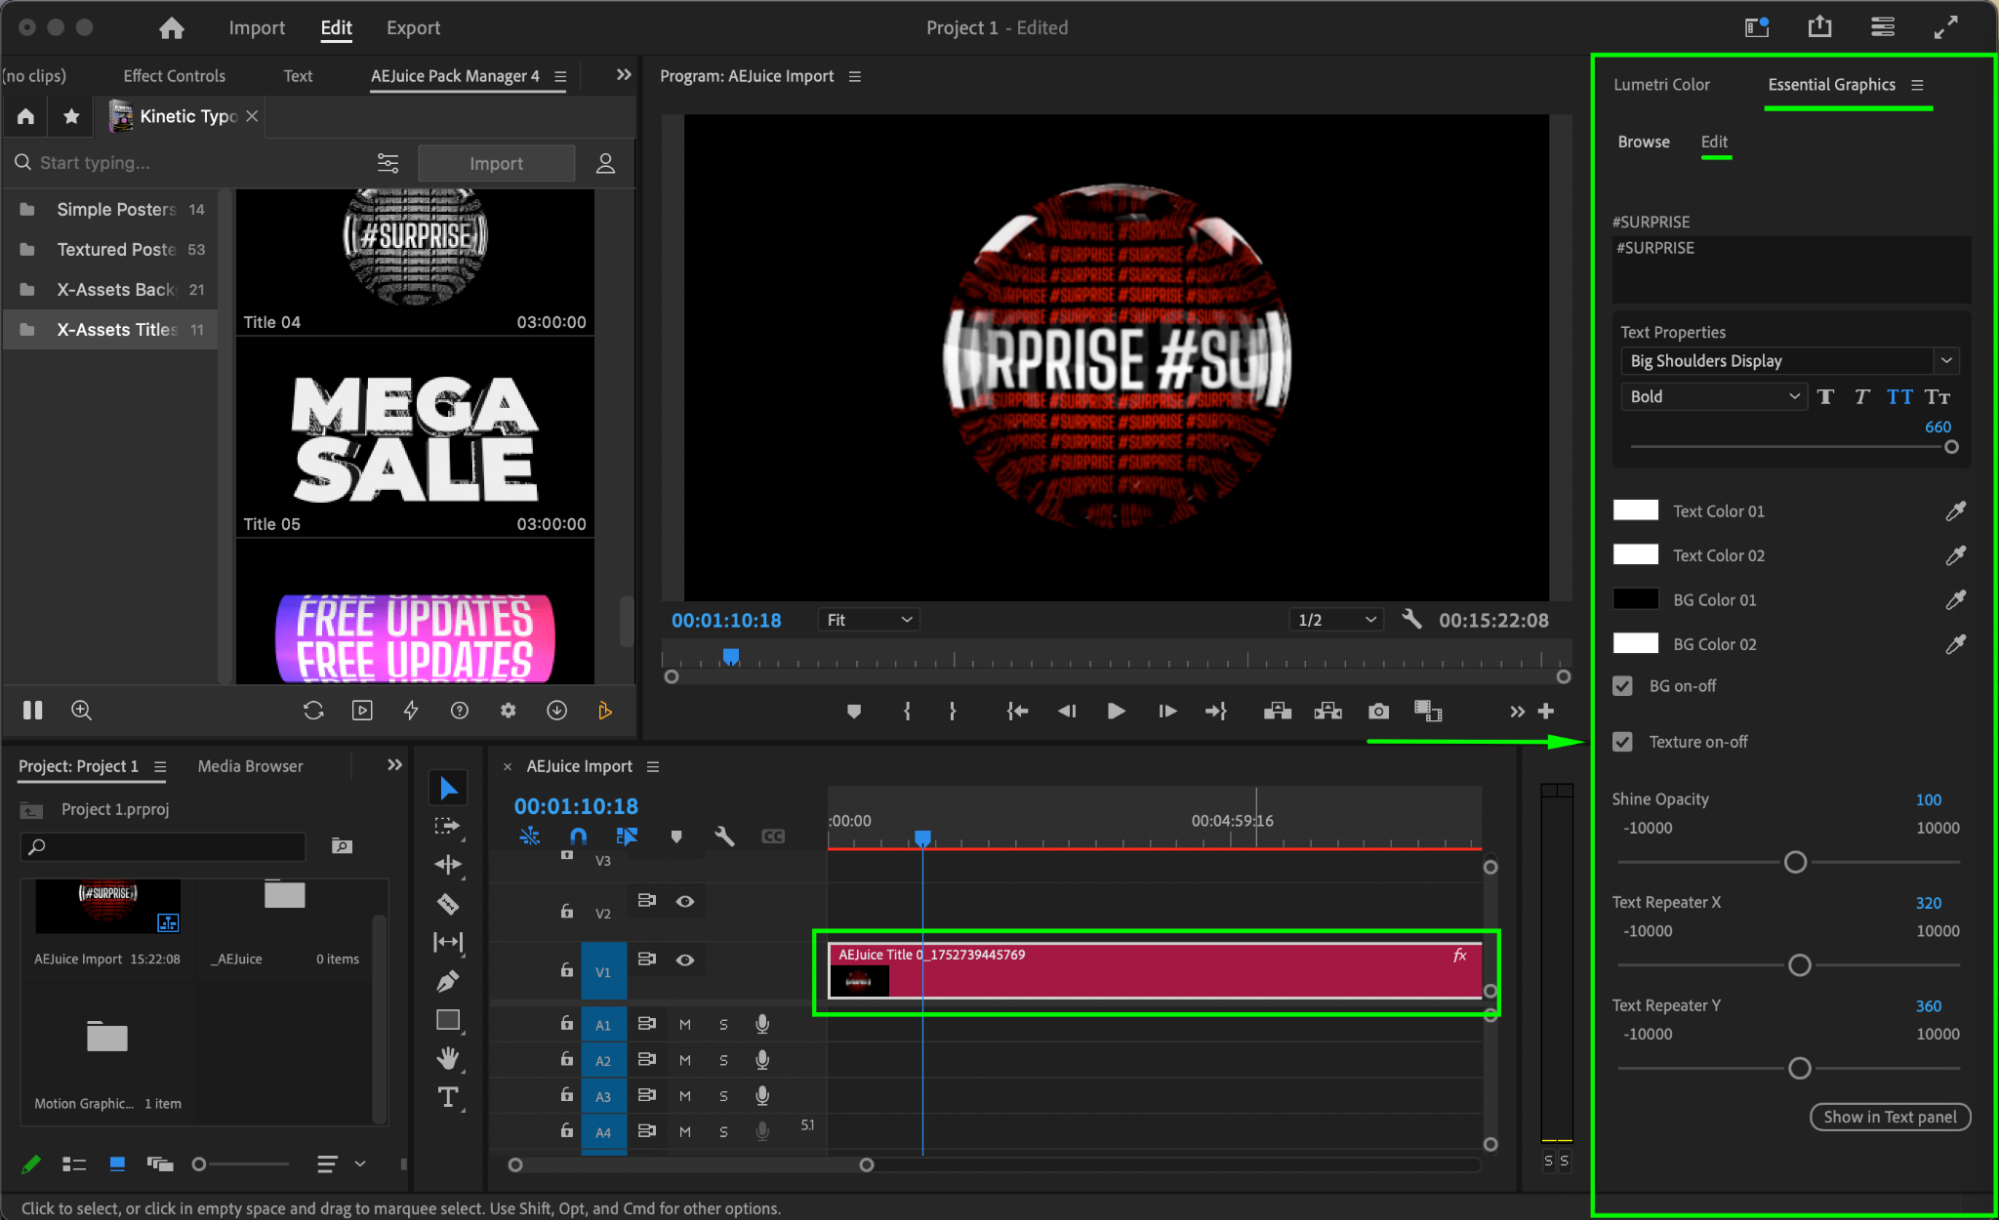The width and height of the screenshot is (1999, 1221).
Task: Open the Export workspace tab
Action: pos(413,28)
